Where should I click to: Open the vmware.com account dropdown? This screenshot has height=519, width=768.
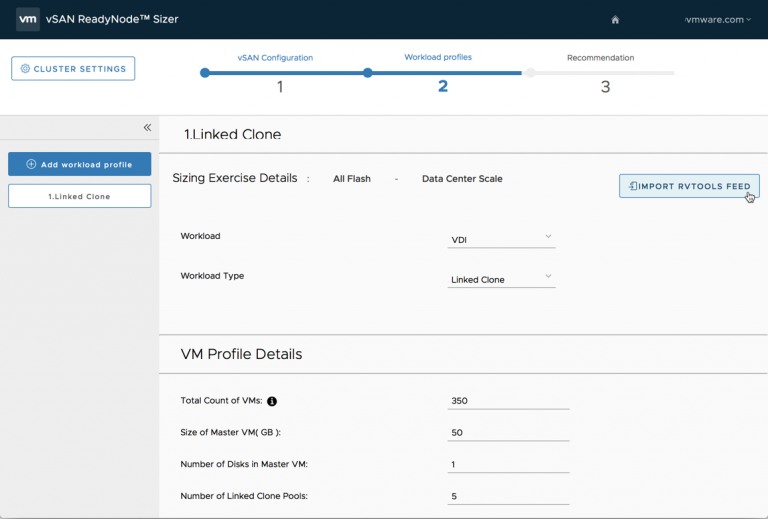click(x=718, y=20)
